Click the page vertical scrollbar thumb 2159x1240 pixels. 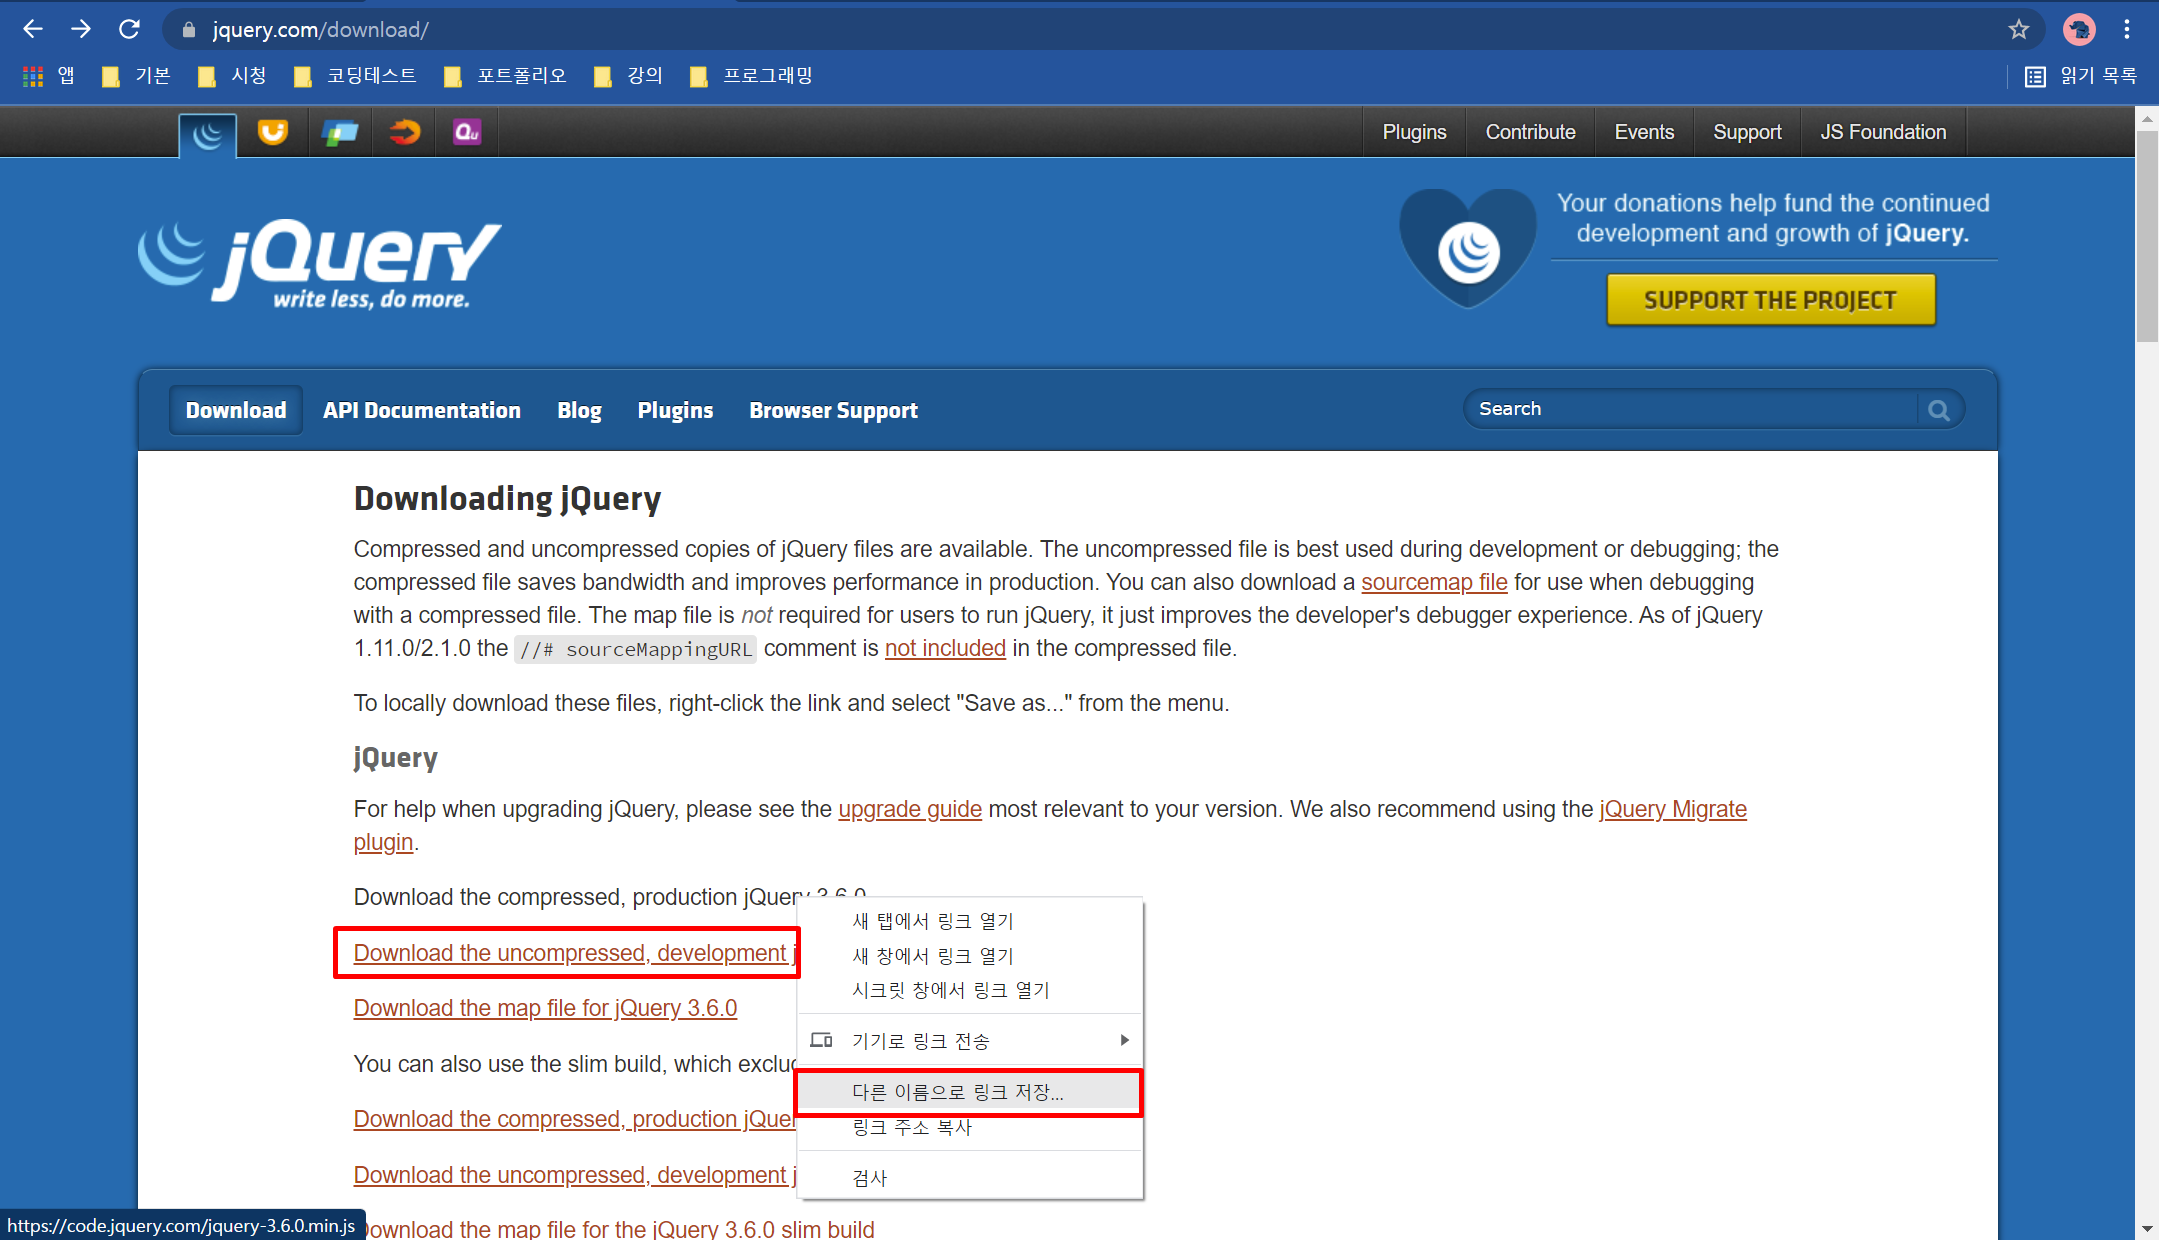click(x=2147, y=235)
